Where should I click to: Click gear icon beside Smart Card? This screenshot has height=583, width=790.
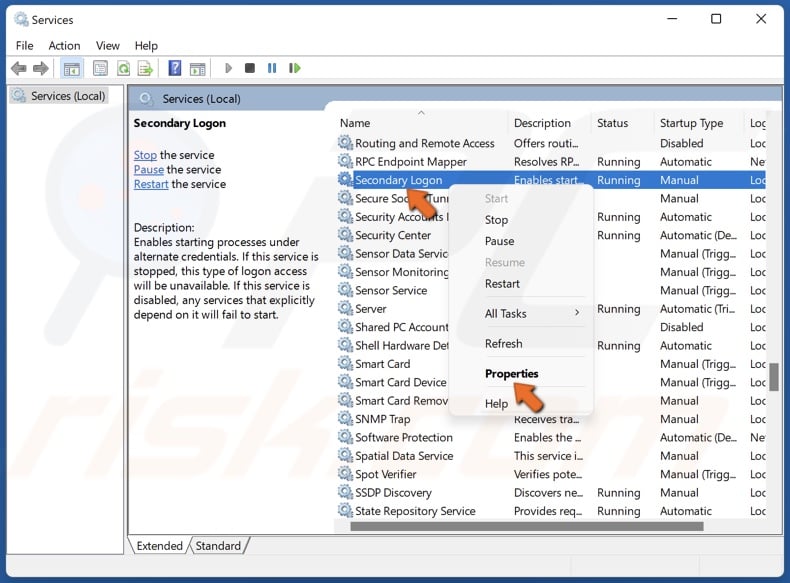pos(345,363)
